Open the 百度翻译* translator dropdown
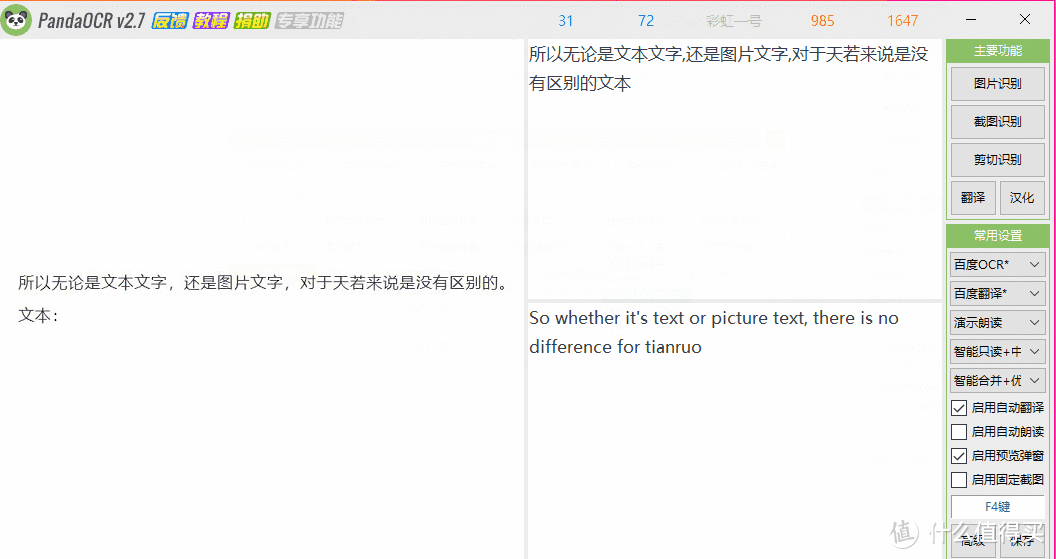This screenshot has width=1056, height=559. 997,294
